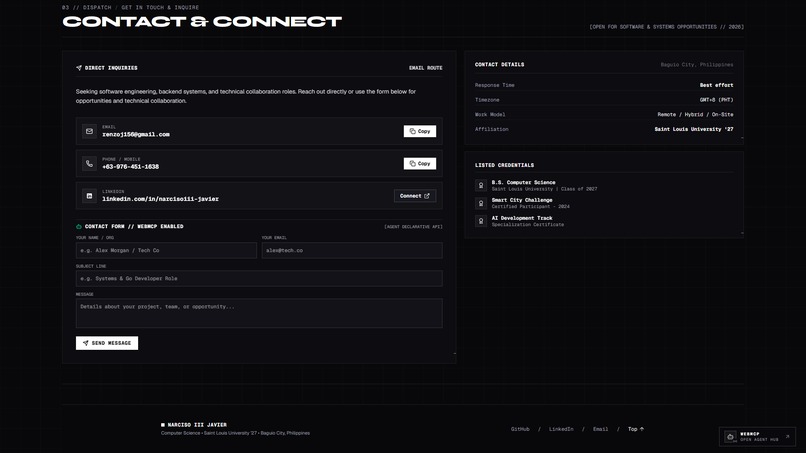Viewport: 806px width, 453px height.
Task: Click the WebMCP Open Agent Hub icon
Action: tap(730, 437)
